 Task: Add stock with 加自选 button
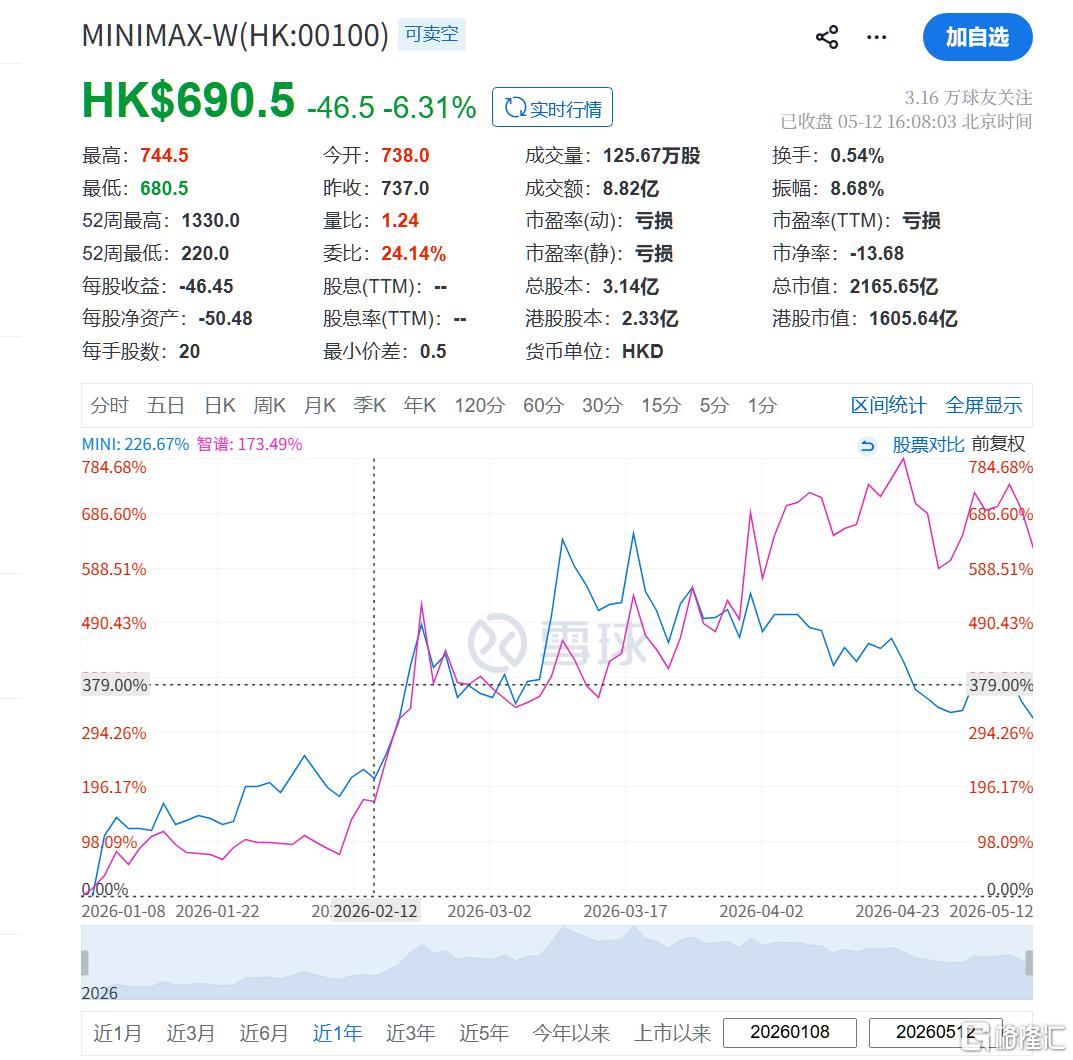(x=977, y=37)
